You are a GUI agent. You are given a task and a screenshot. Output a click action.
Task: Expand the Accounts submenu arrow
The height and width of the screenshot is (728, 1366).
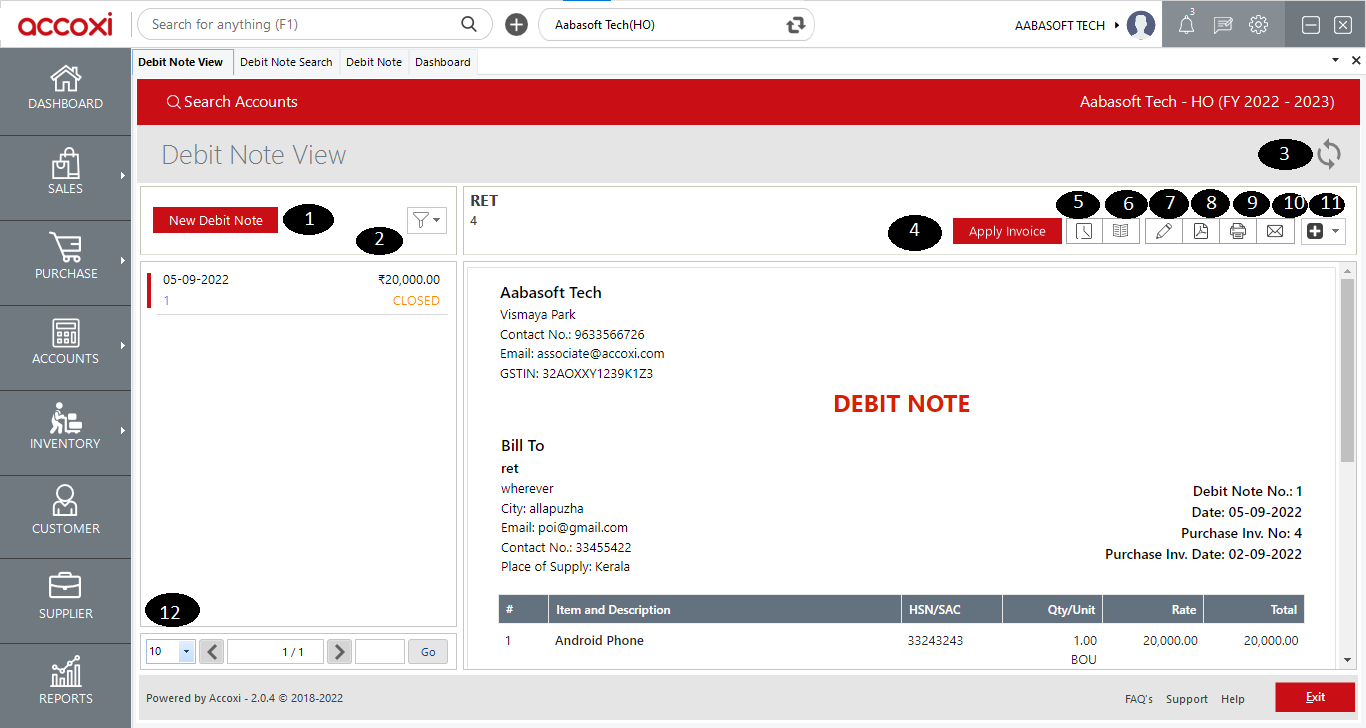[123, 344]
